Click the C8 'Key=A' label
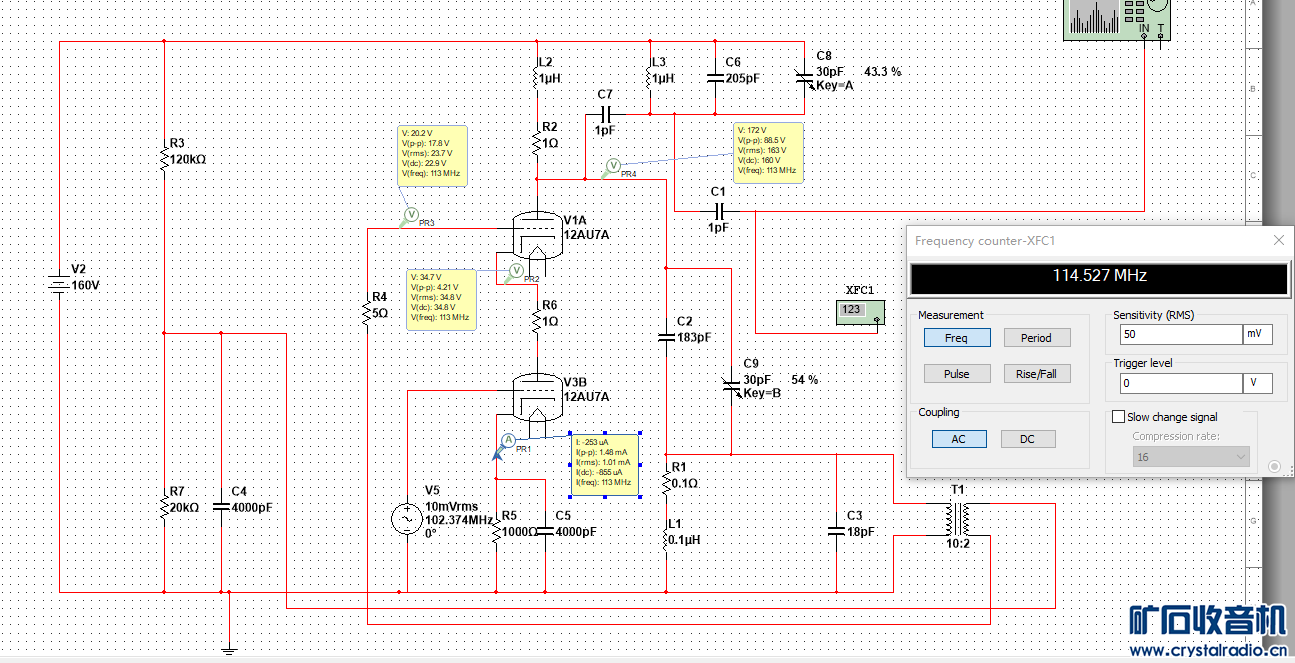Screen dimensions: 1295x663 (835, 86)
